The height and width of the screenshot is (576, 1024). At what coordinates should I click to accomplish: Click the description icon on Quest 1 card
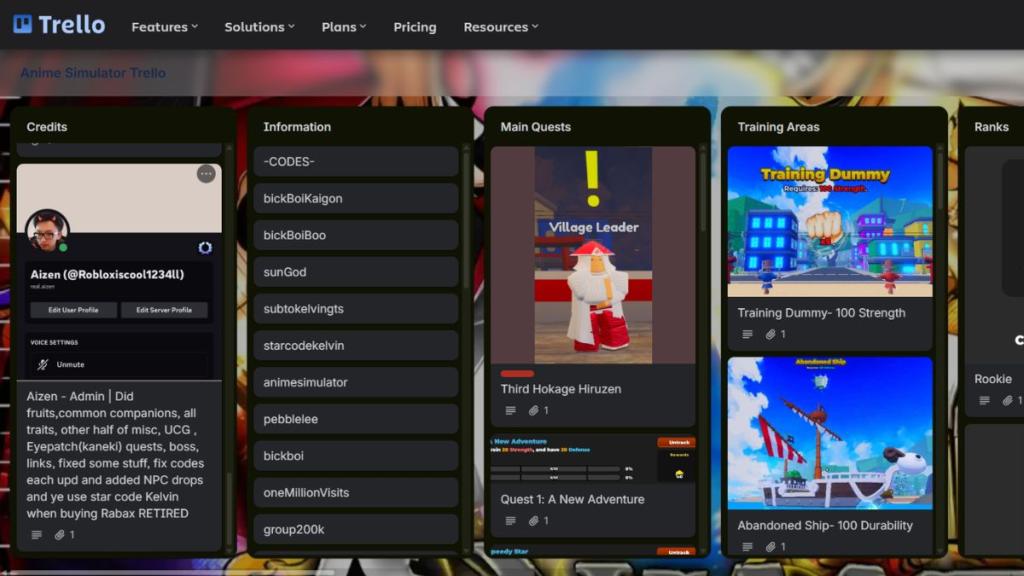512,520
